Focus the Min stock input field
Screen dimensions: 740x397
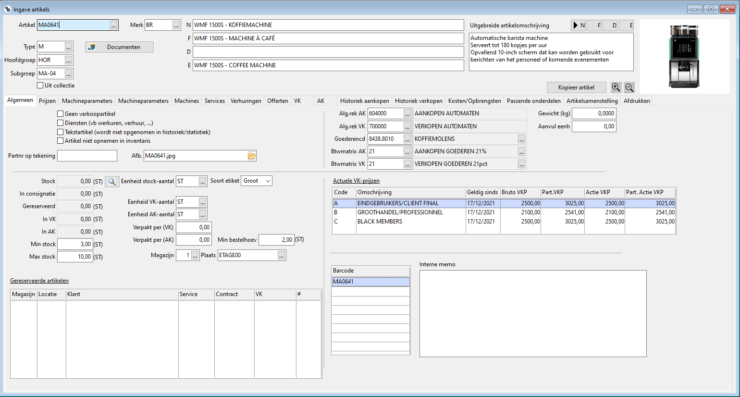[x=75, y=245]
